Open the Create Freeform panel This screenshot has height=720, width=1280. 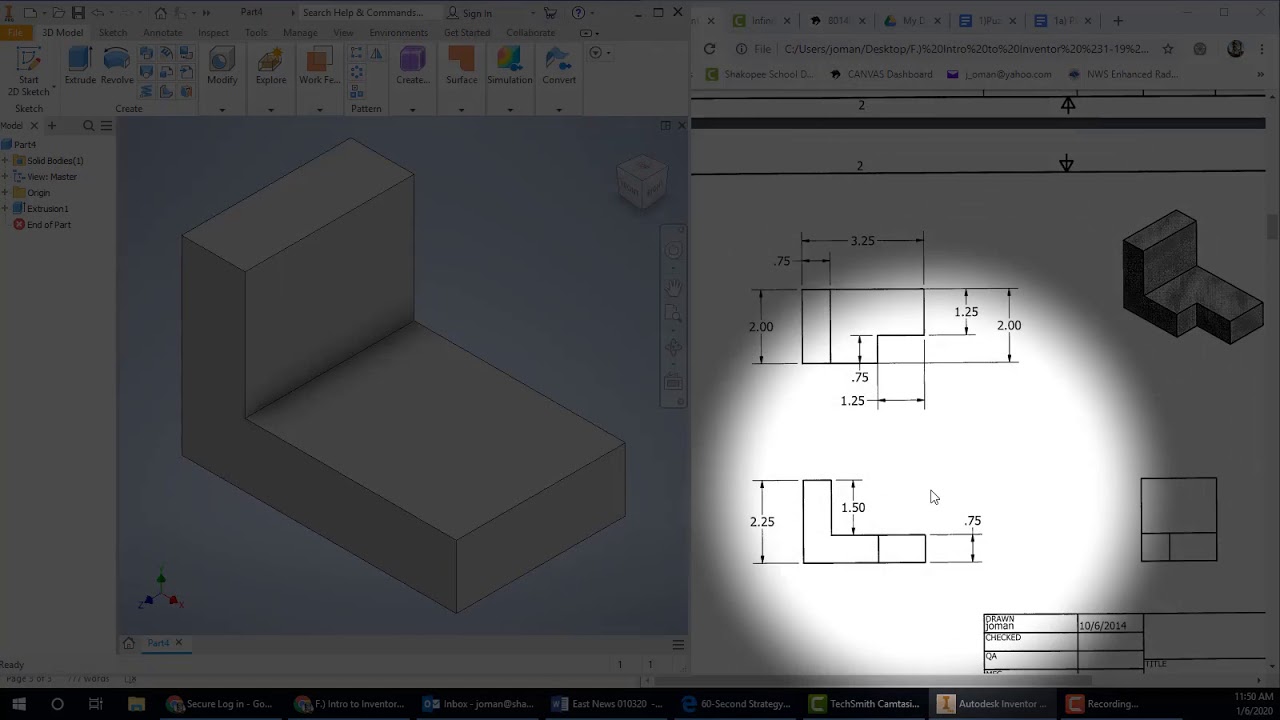click(412, 67)
